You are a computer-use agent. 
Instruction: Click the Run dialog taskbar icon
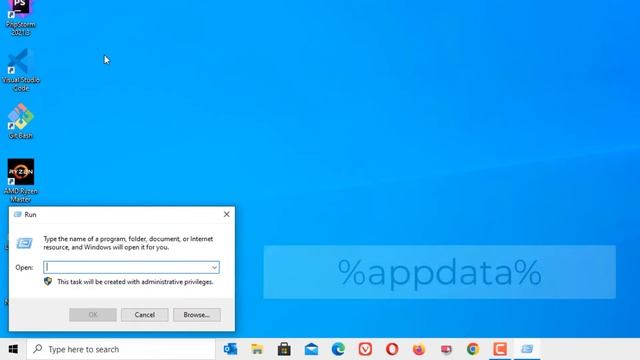[527, 349]
